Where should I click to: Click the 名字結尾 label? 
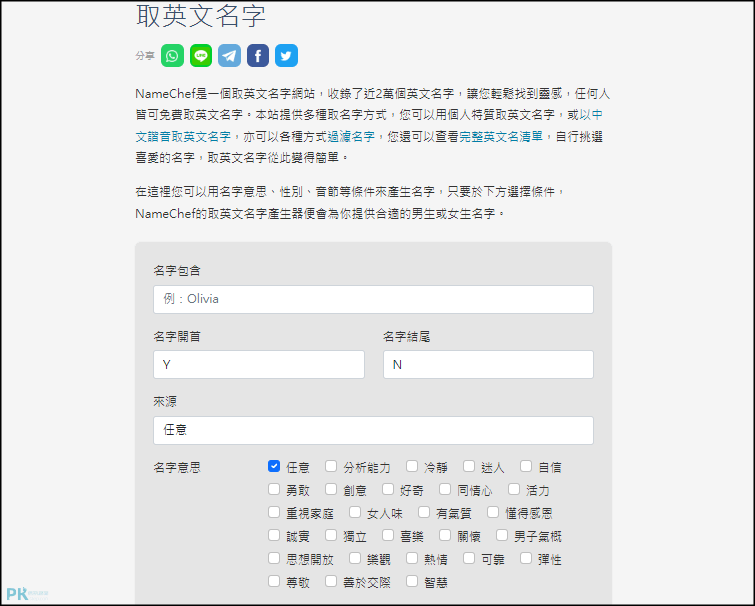pyautogui.click(x=407, y=337)
